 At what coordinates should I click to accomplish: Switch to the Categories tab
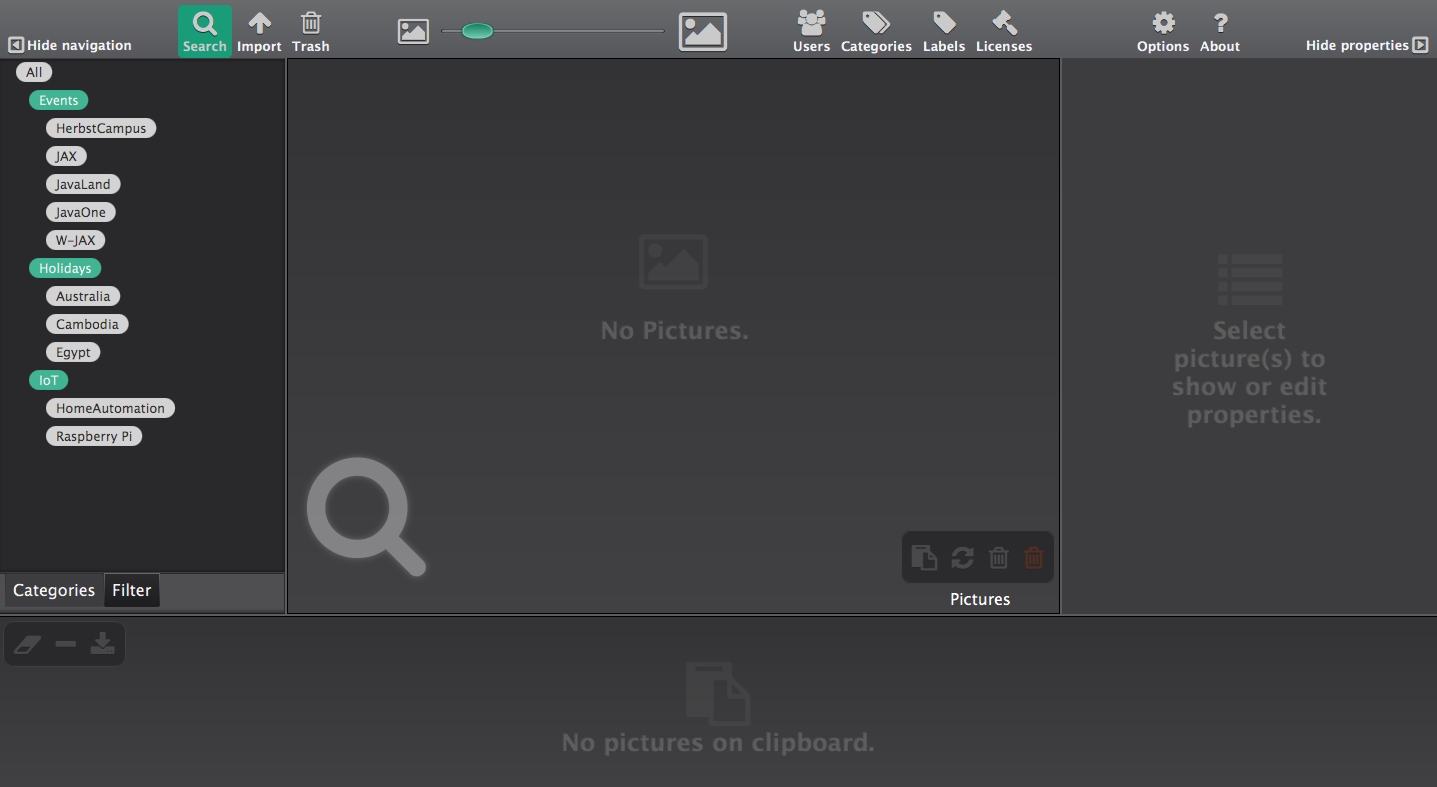coord(54,590)
